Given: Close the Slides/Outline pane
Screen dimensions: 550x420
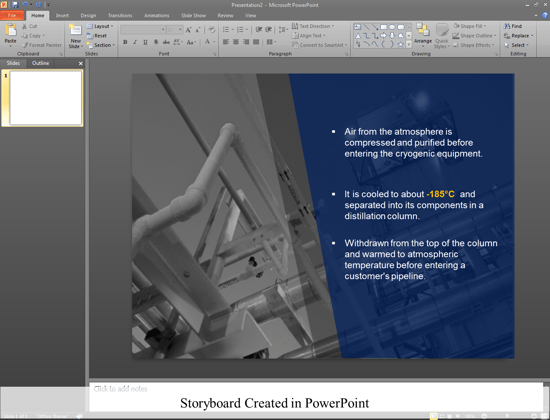Looking at the screenshot, I should (81, 64).
